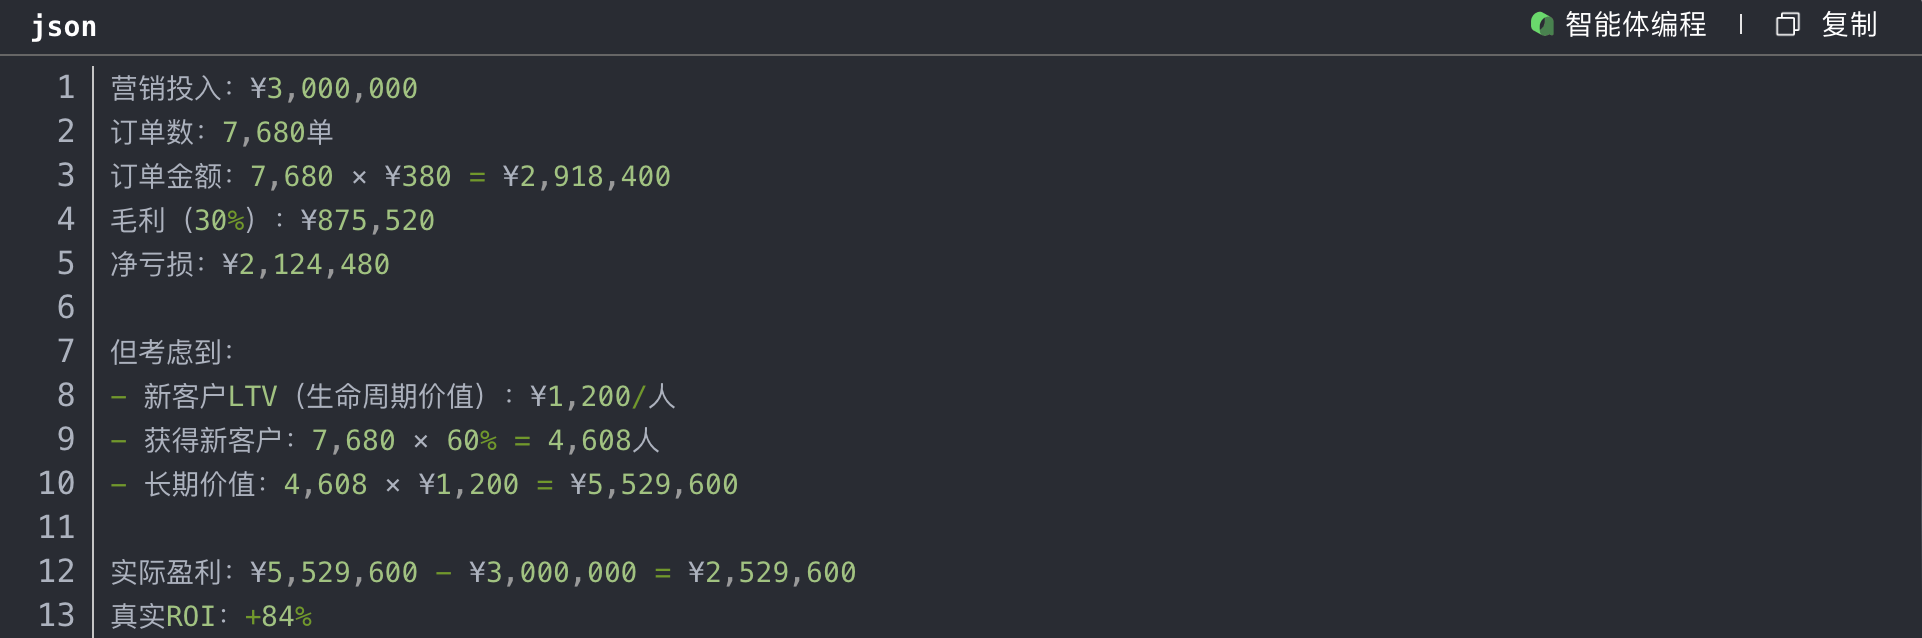Click the ¥2,529,600 actual profit value

[772, 573]
